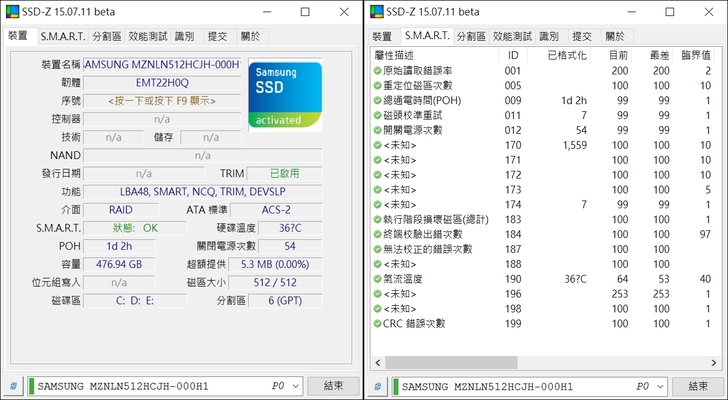The height and width of the screenshot is (400, 728).
Task: Click the left arrow of the horizontal scrollbar
Action: pos(377,362)
